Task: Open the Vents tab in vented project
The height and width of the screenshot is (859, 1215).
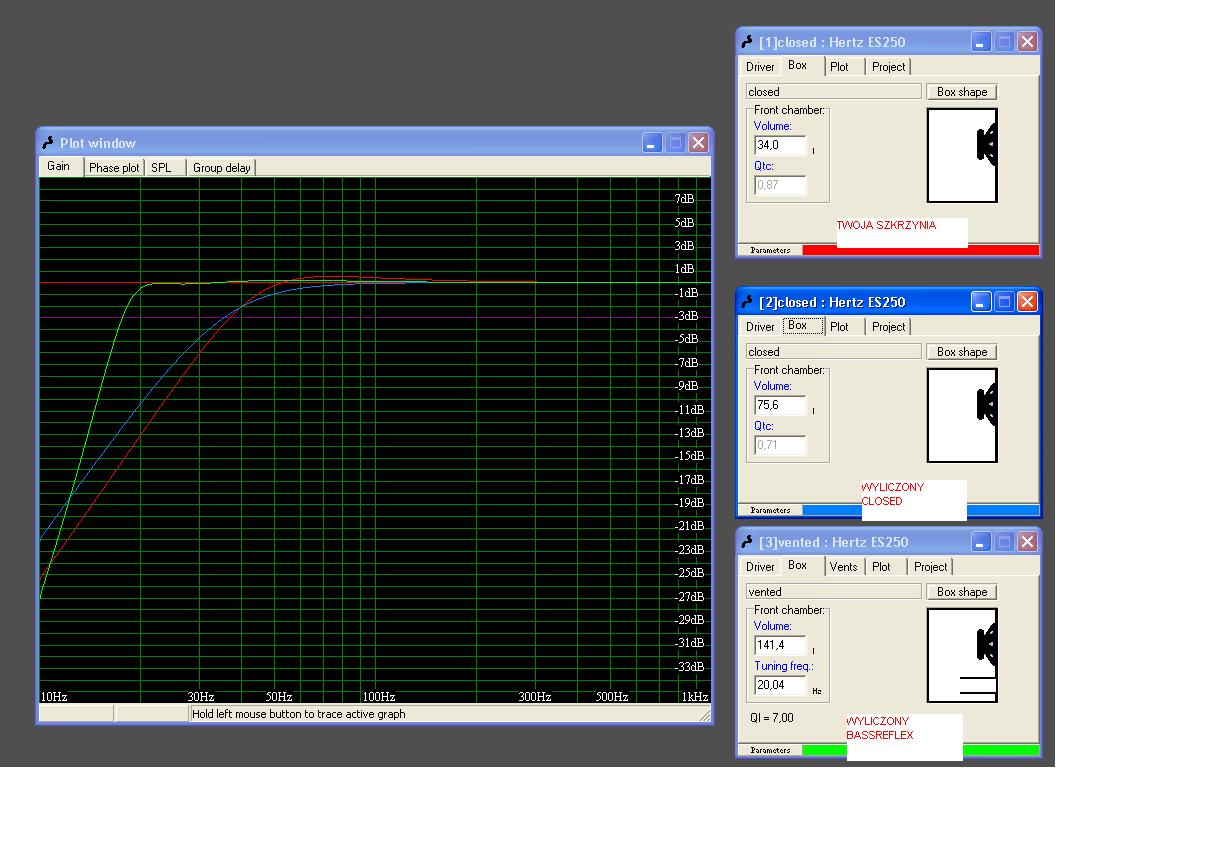Action: (844, 567)
